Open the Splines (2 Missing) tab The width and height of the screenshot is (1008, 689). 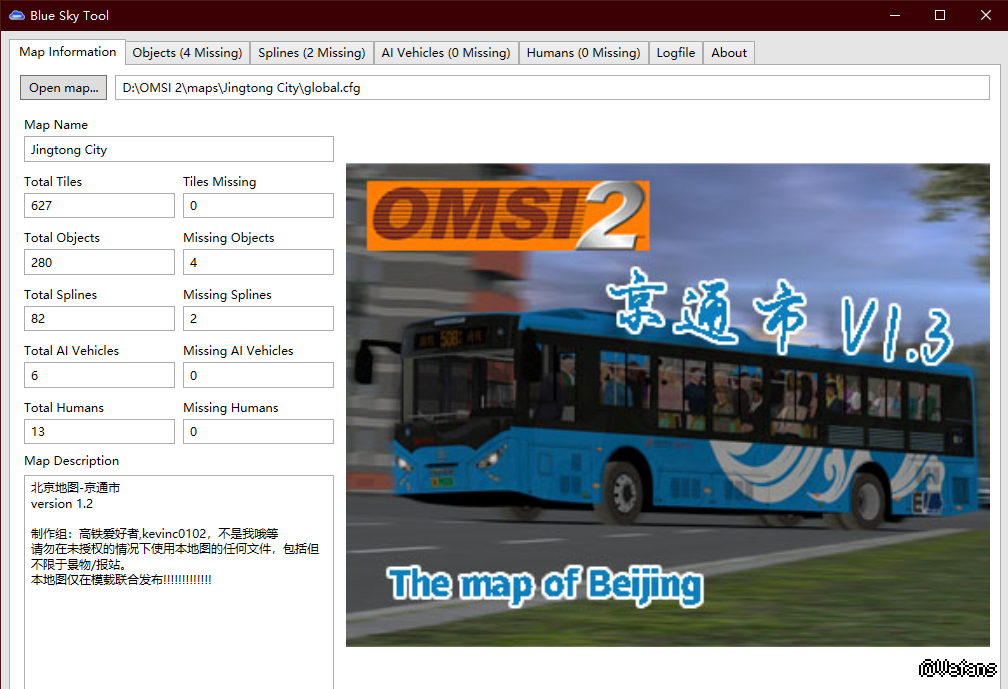click(312, 53)
